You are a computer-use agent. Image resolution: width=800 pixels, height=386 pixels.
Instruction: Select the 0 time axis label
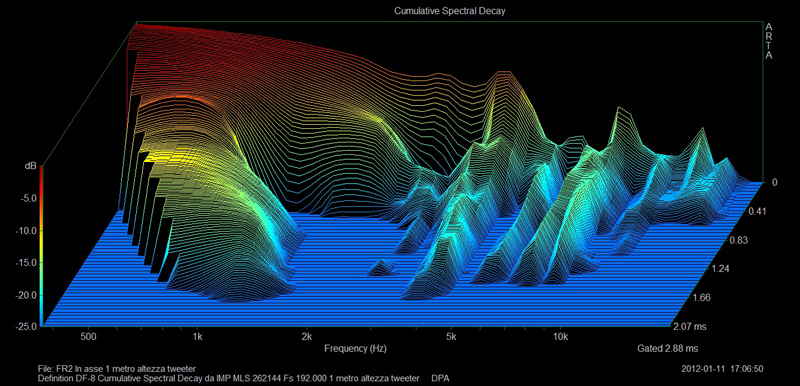click(x=774, y=182)
